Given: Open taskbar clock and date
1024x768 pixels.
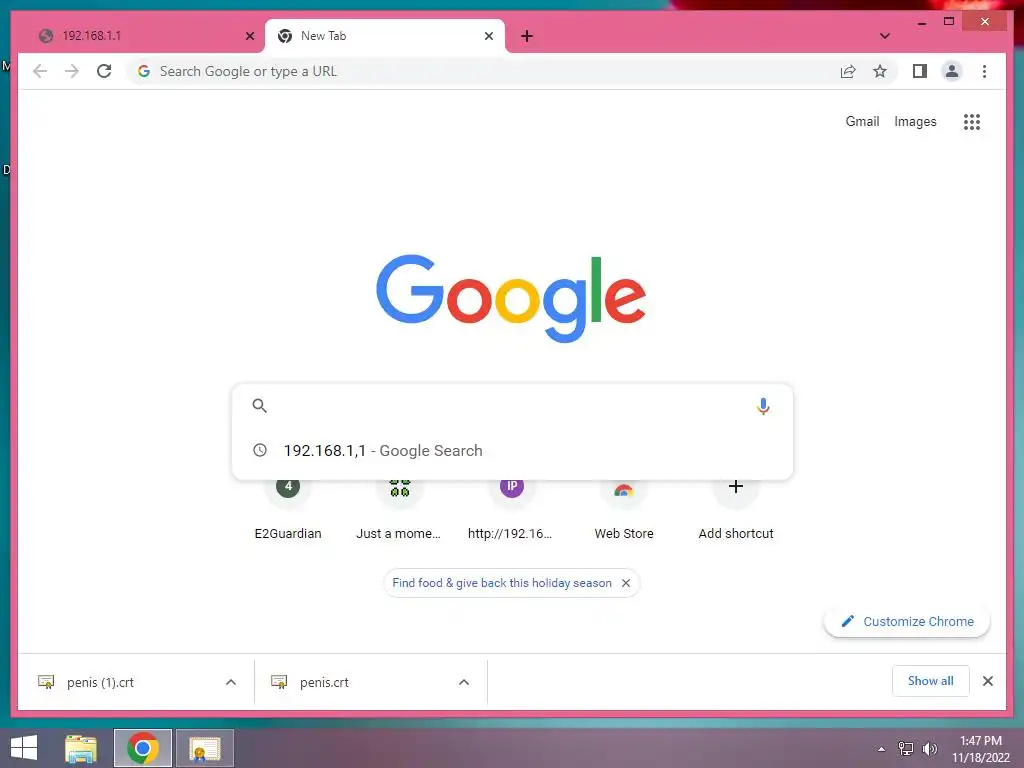Looking at the screenshot, I should pos(980,749).
